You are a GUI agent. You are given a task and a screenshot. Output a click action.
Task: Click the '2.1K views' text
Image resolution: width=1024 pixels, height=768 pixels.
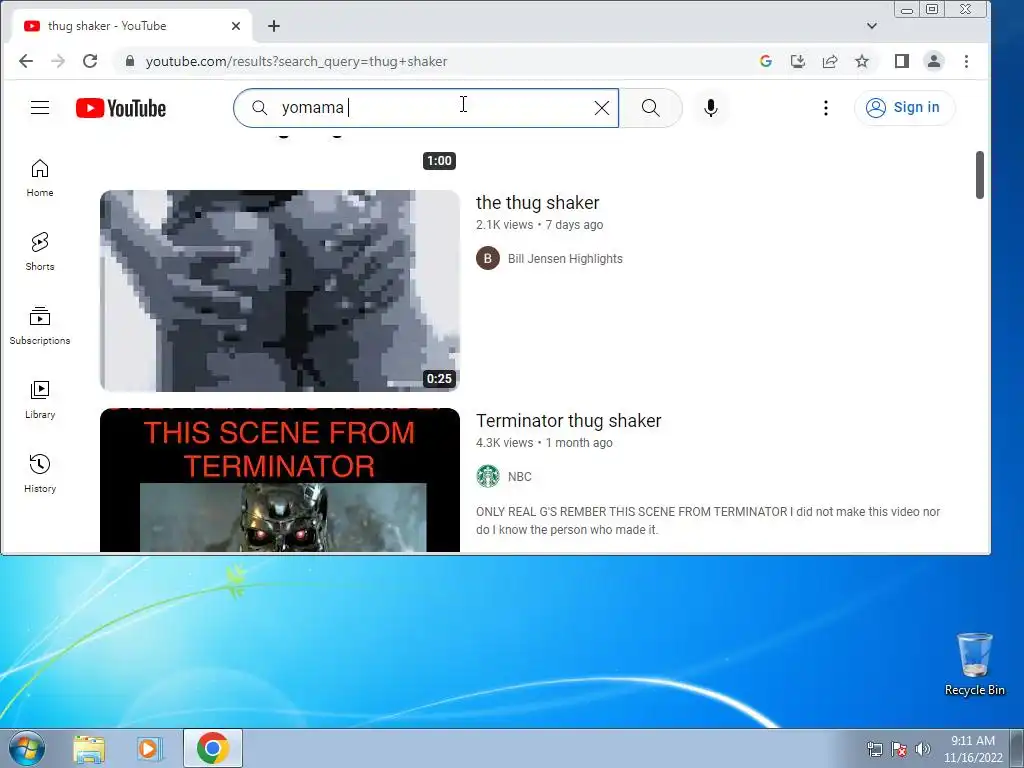504,225
